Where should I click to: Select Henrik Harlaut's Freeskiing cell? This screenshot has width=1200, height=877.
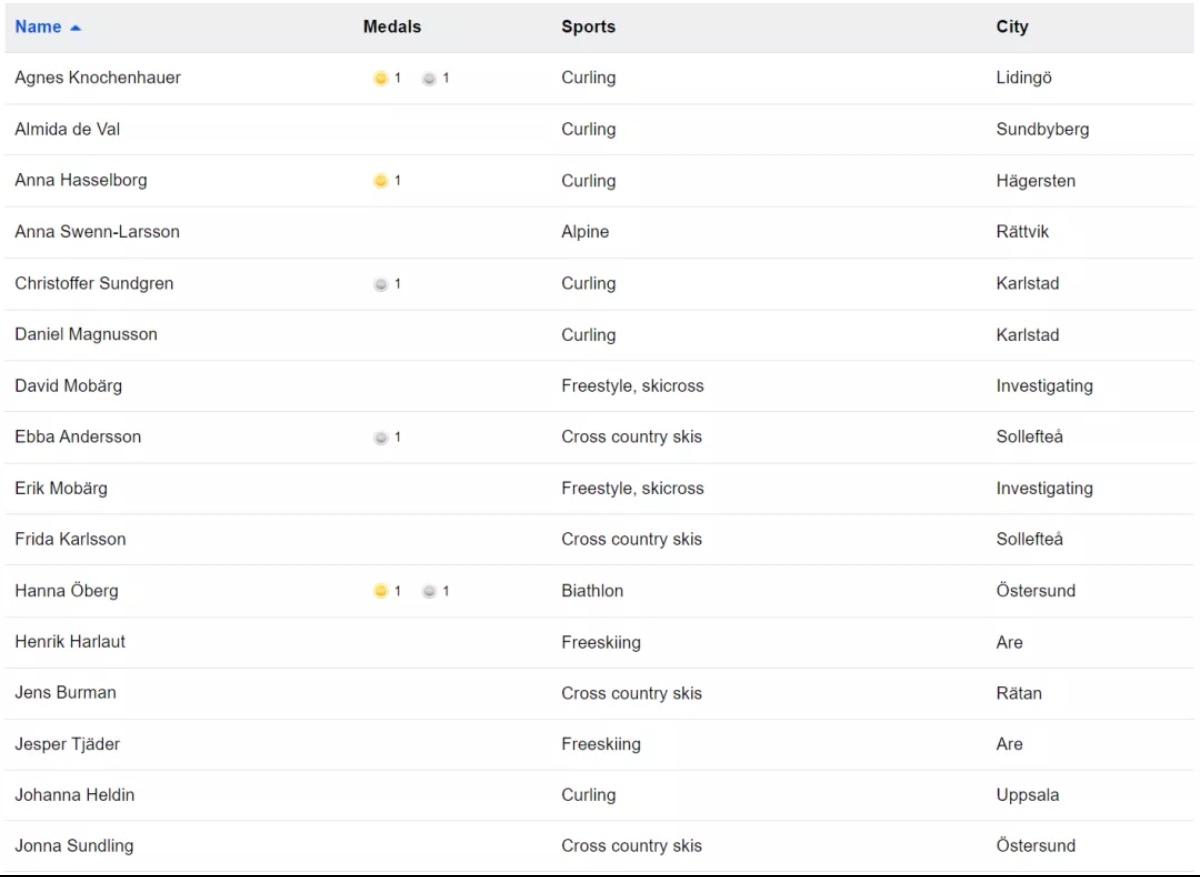(x=601, y=642)
